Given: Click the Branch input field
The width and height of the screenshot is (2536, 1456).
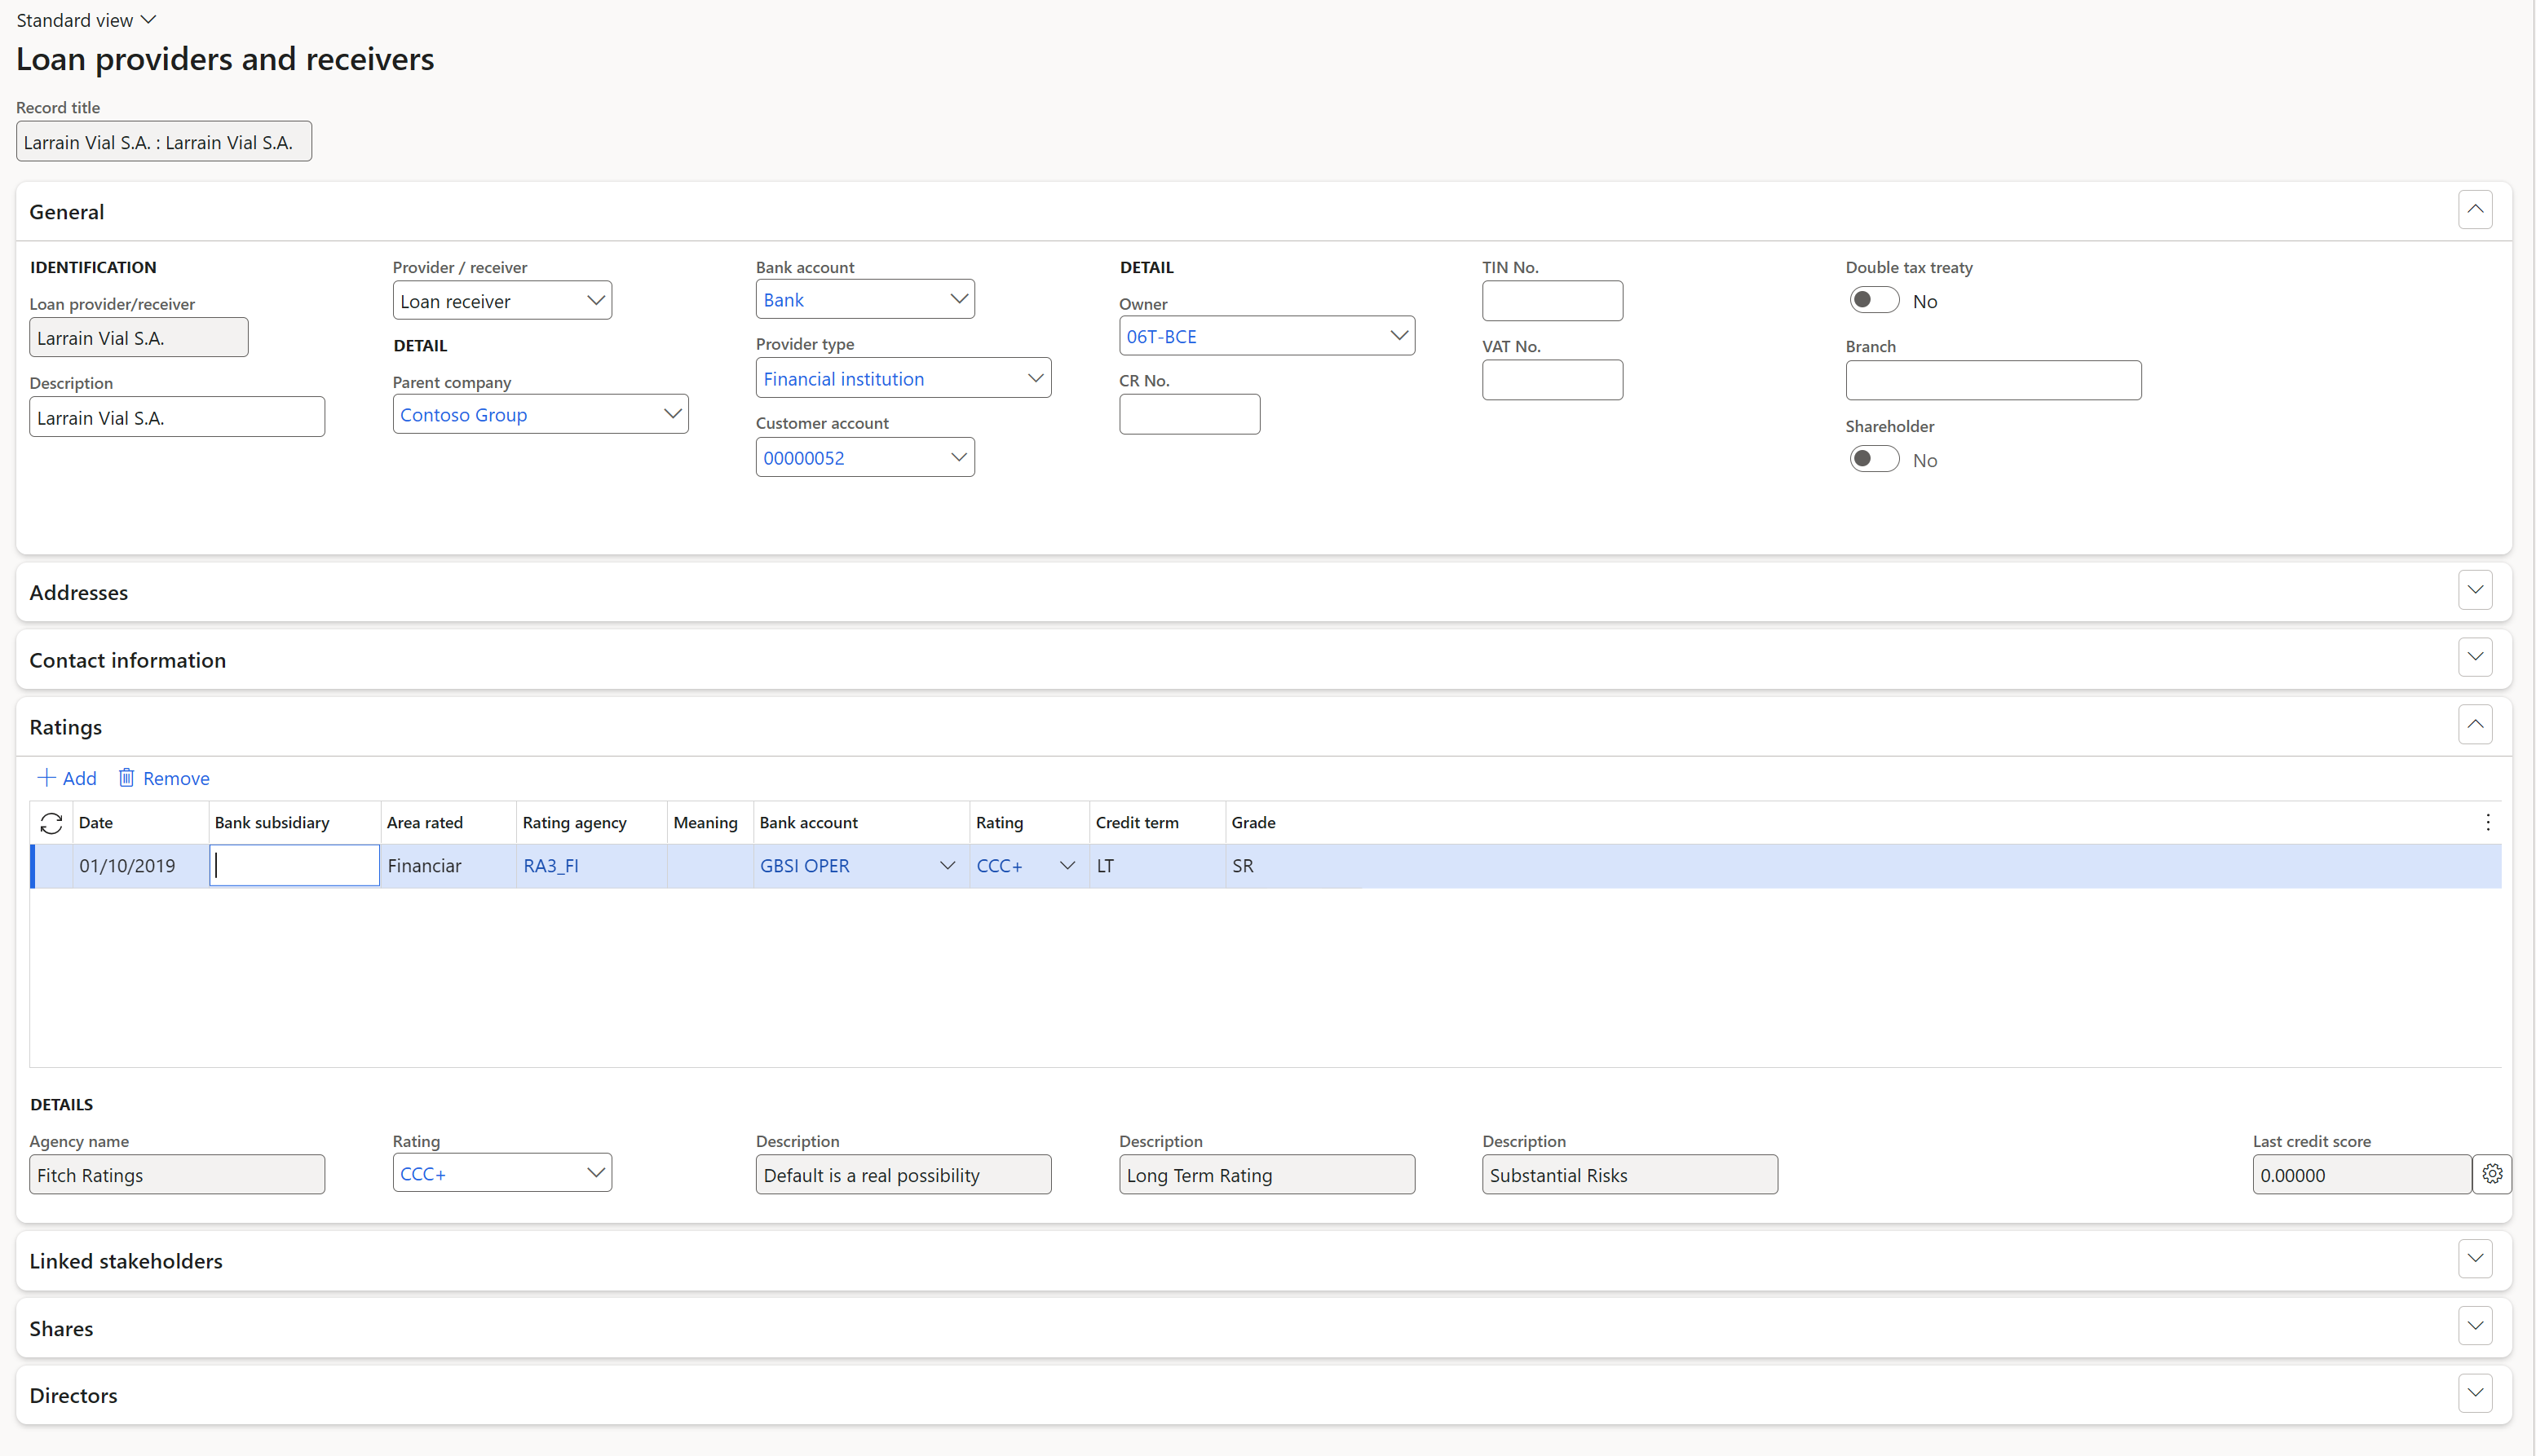Looking at the screenshot, I should point(1993,380).
